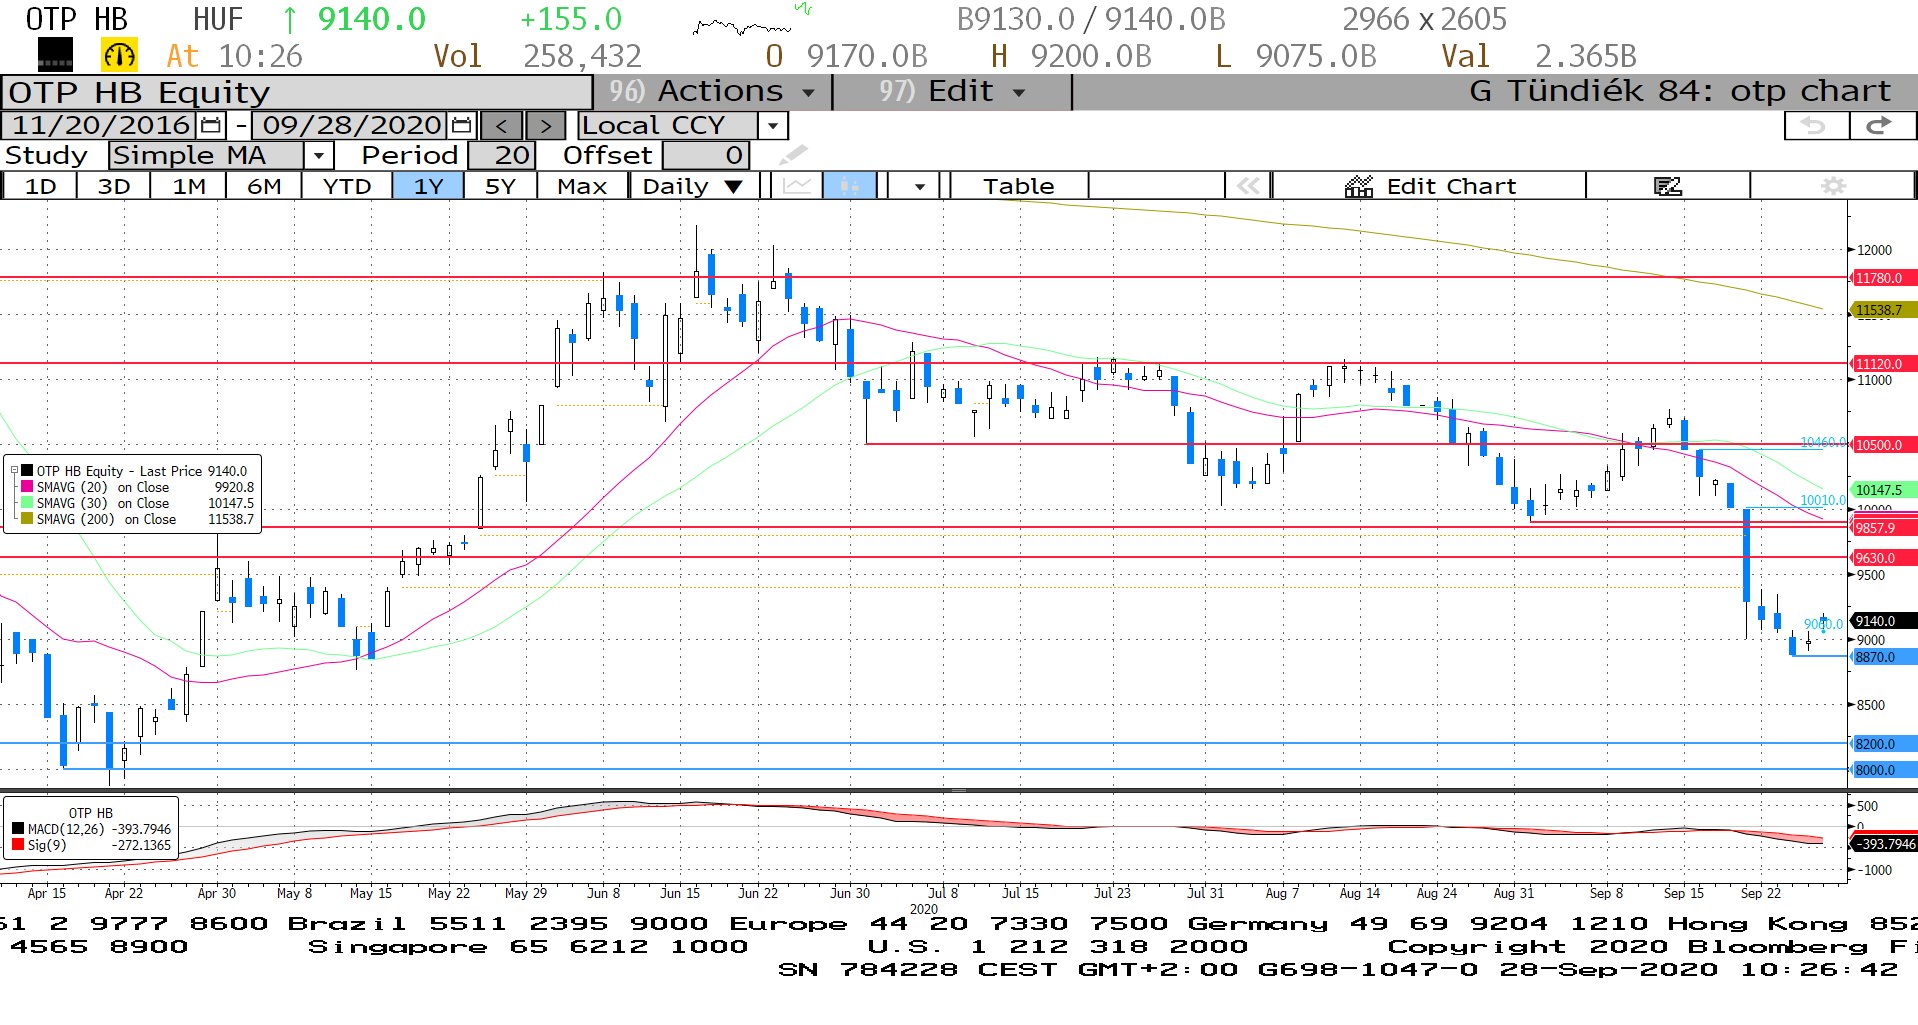Click the SMAVG (20) magenta legend swatch
Viewport: 1918px width, 1025px height.
click(x=27, y=487)
